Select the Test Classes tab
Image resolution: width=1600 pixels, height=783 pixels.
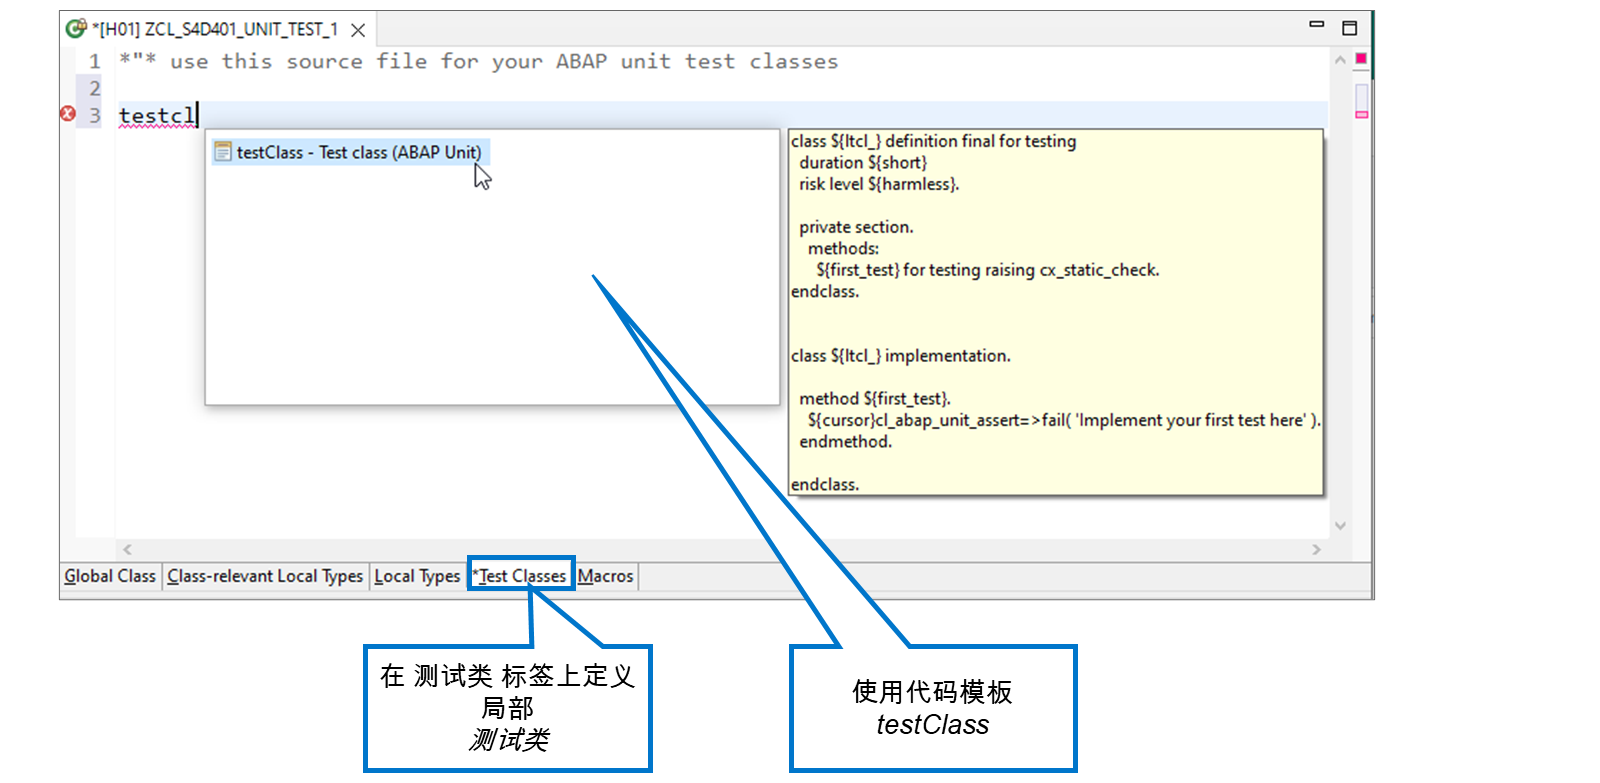point(521,576)
